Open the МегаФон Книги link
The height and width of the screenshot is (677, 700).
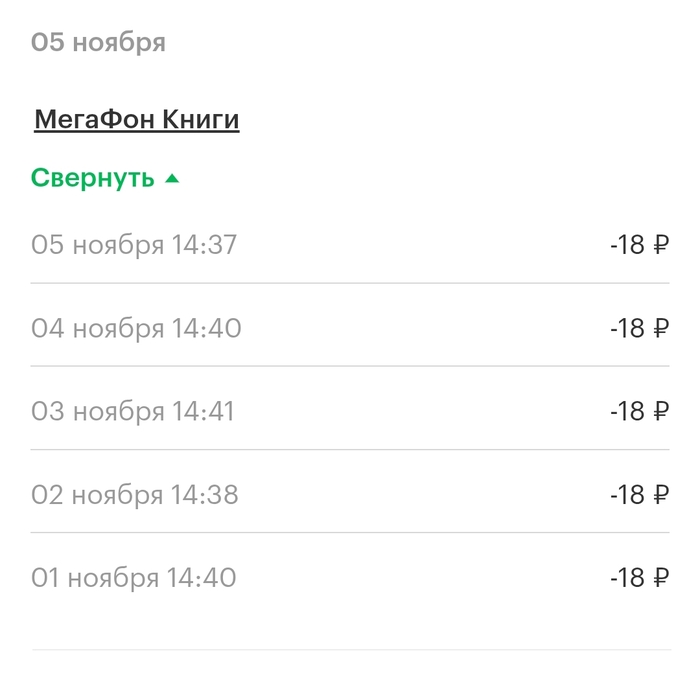click(137, 120)
